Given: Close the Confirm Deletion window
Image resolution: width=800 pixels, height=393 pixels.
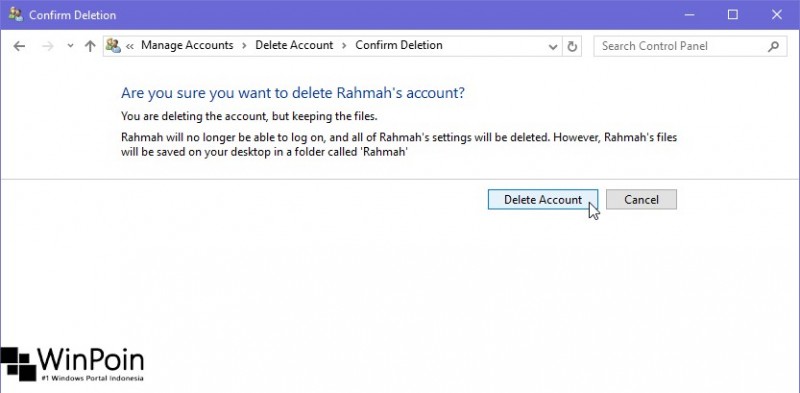Looking at the screenshot, I should pyautogui.click(x=777, y=15).
